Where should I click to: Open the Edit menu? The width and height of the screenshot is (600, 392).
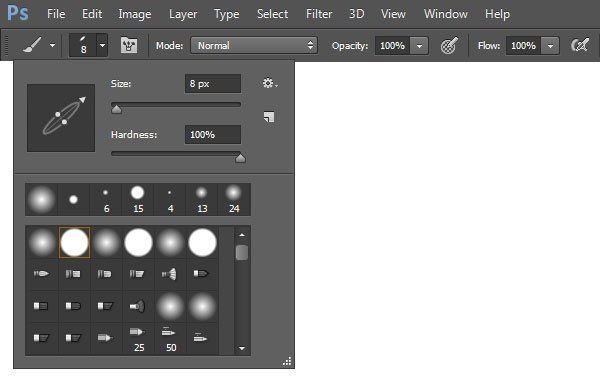(x=92, y=14)
